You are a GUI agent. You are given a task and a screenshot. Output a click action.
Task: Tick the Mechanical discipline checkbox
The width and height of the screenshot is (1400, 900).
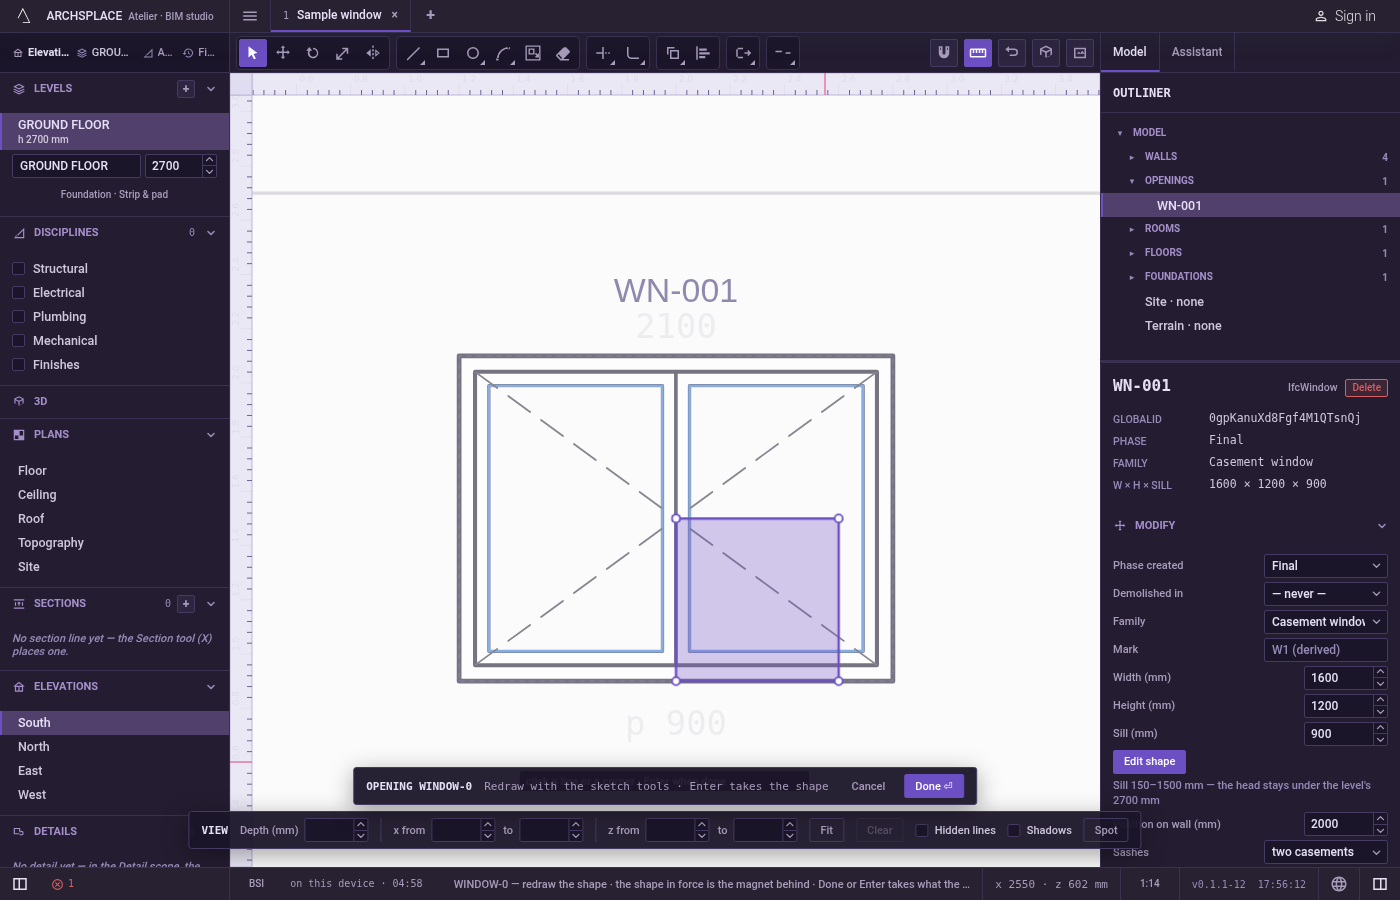tap(18, 341)
